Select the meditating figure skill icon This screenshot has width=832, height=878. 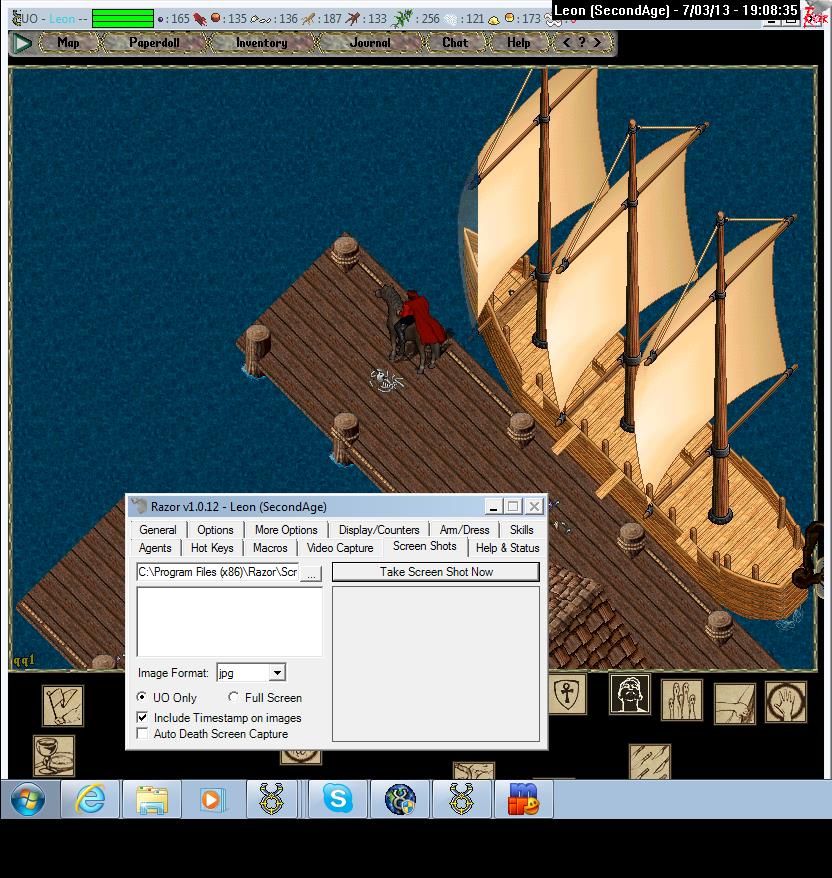click(x=630, y=694)
